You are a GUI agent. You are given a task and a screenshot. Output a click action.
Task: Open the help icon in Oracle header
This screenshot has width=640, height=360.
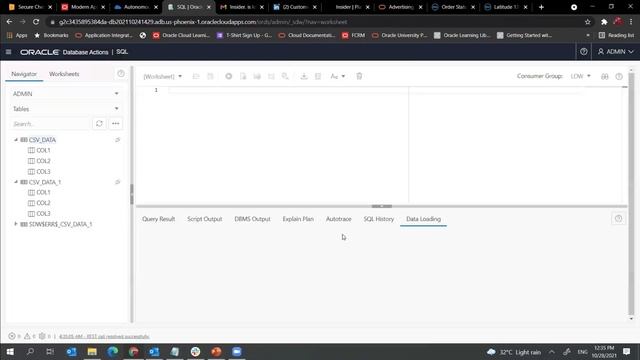(x=584, y=52)
